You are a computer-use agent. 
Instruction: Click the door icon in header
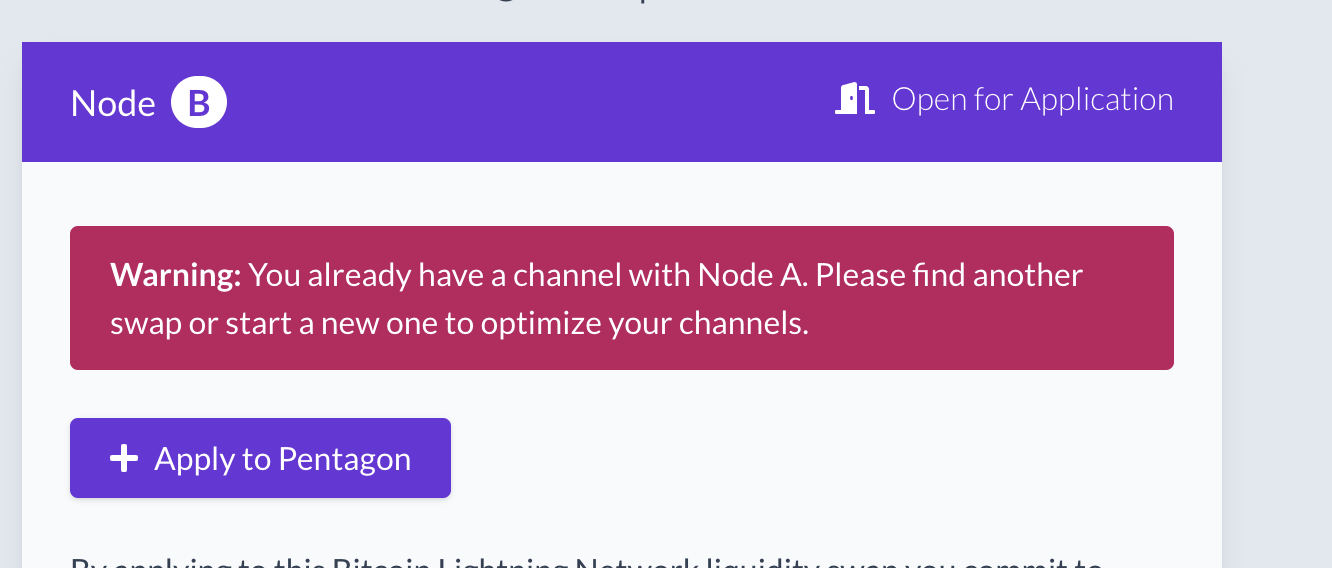pos(853,99)
